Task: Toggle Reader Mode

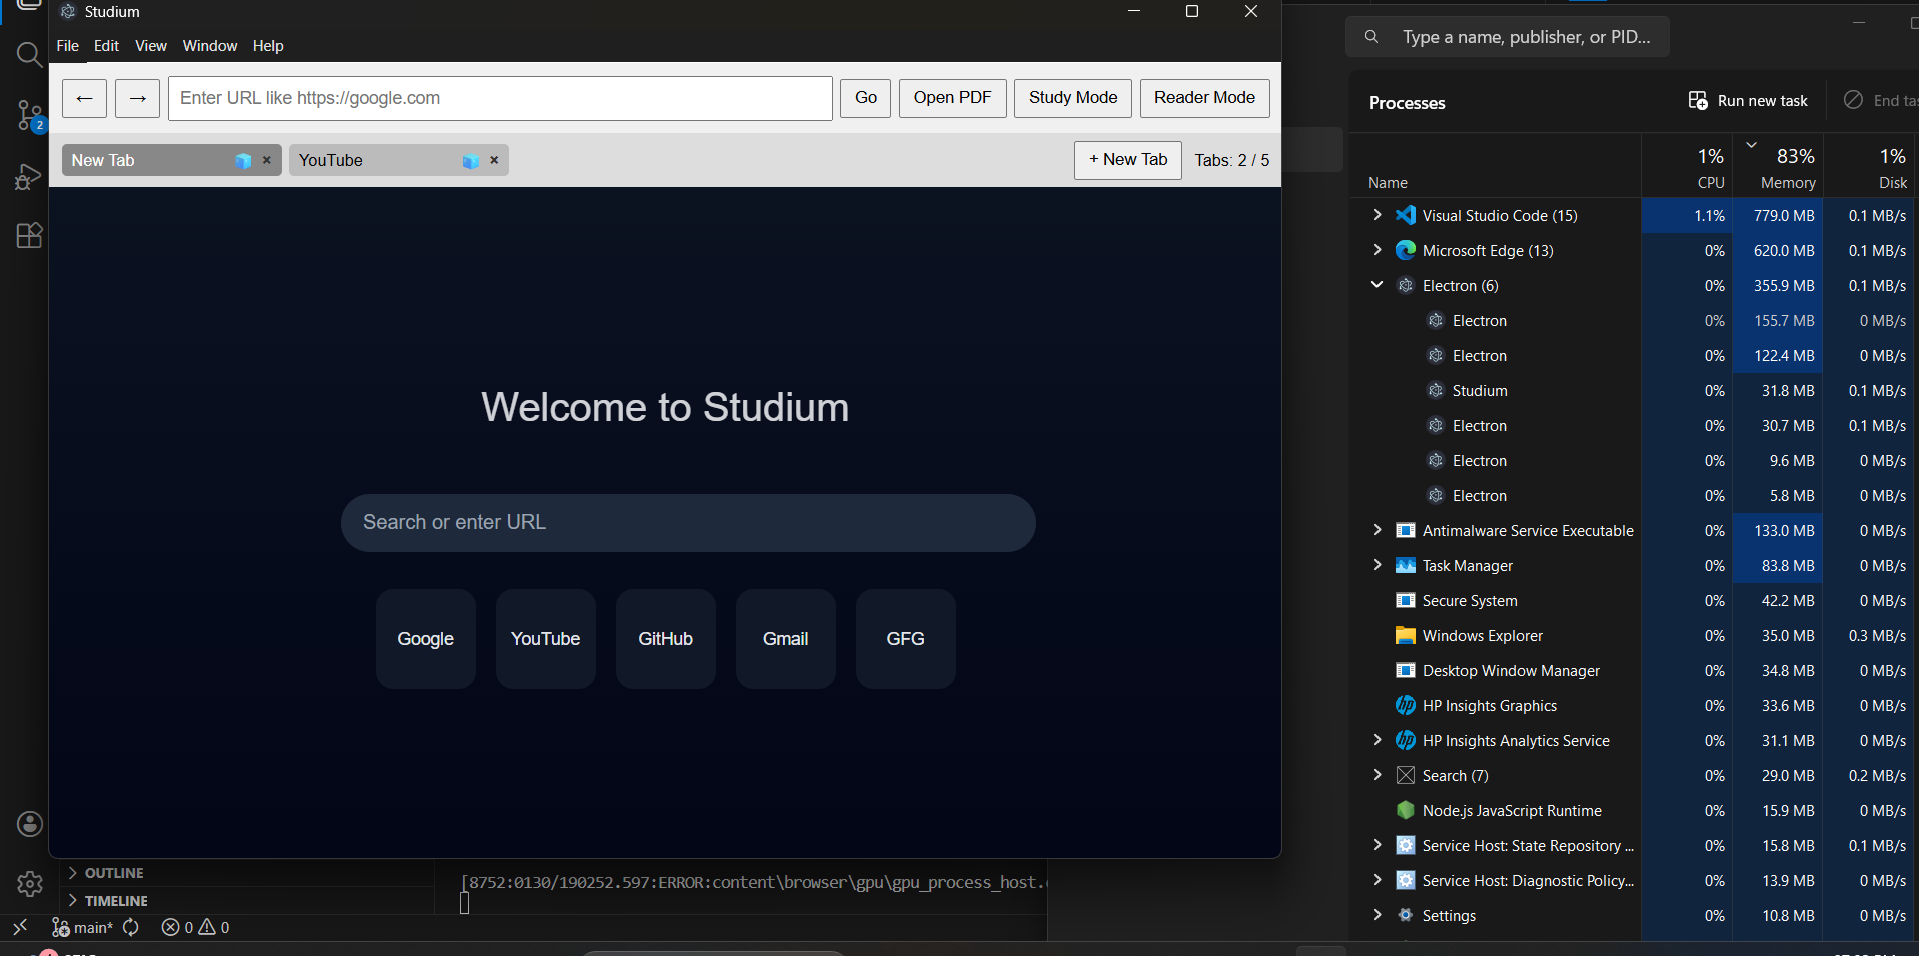Action: coord(1204,98)
